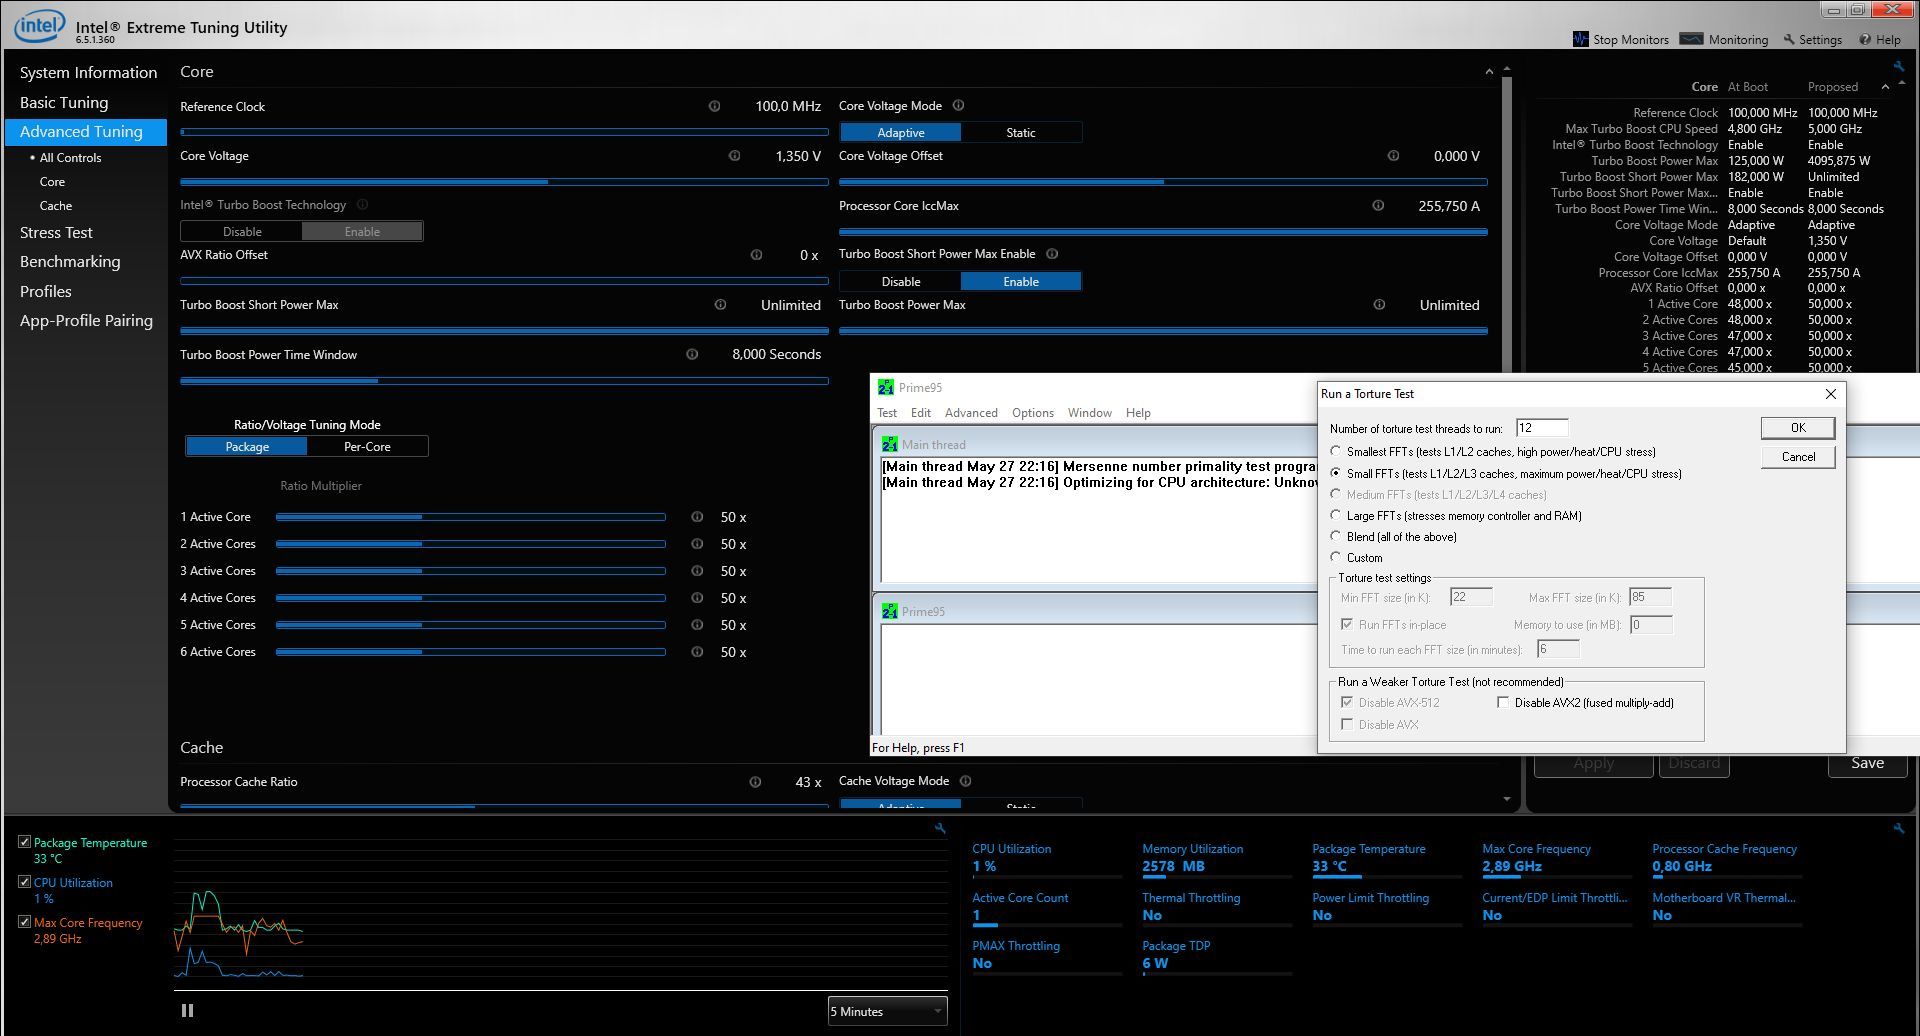The image size is (1920, 1036).
Task: Click the info icon for Processor Core IccMax
Action: [1378, 206]
